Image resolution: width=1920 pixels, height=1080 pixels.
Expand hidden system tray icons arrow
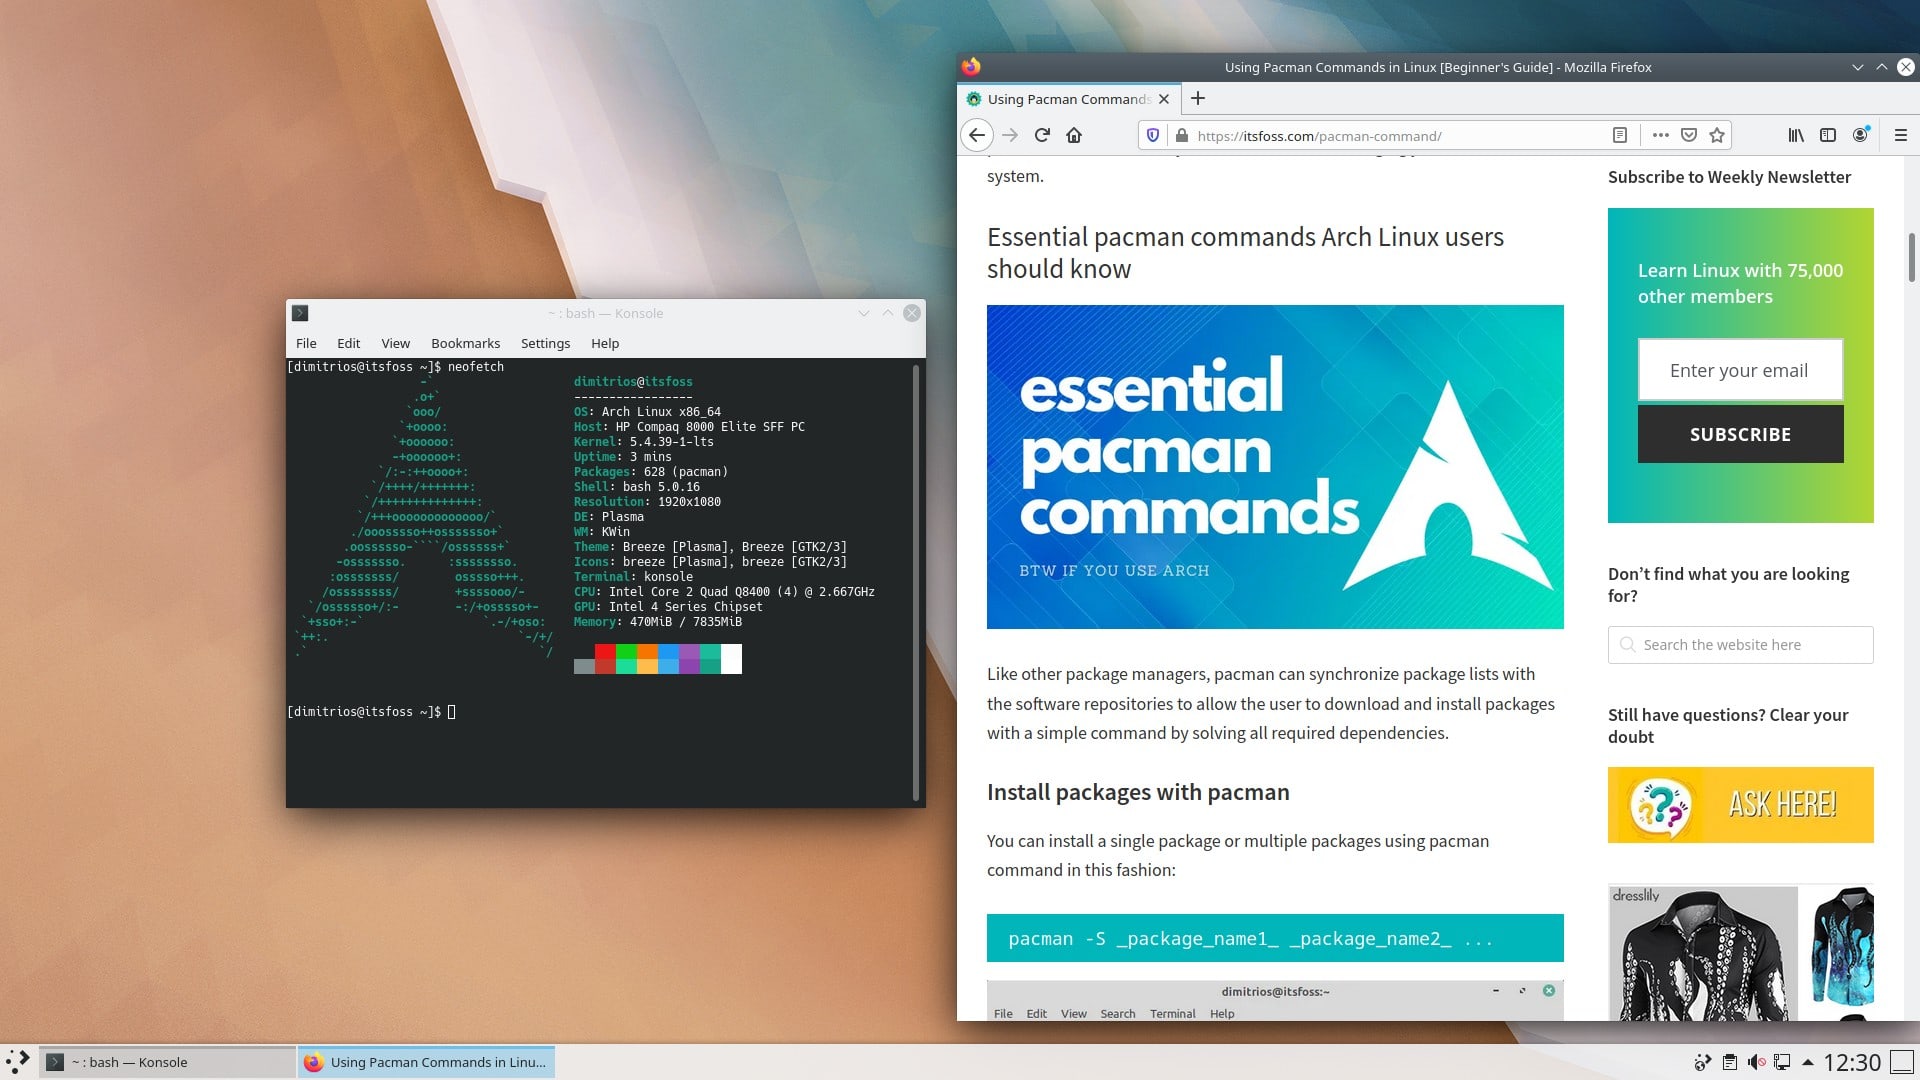pos(1807,1062)
